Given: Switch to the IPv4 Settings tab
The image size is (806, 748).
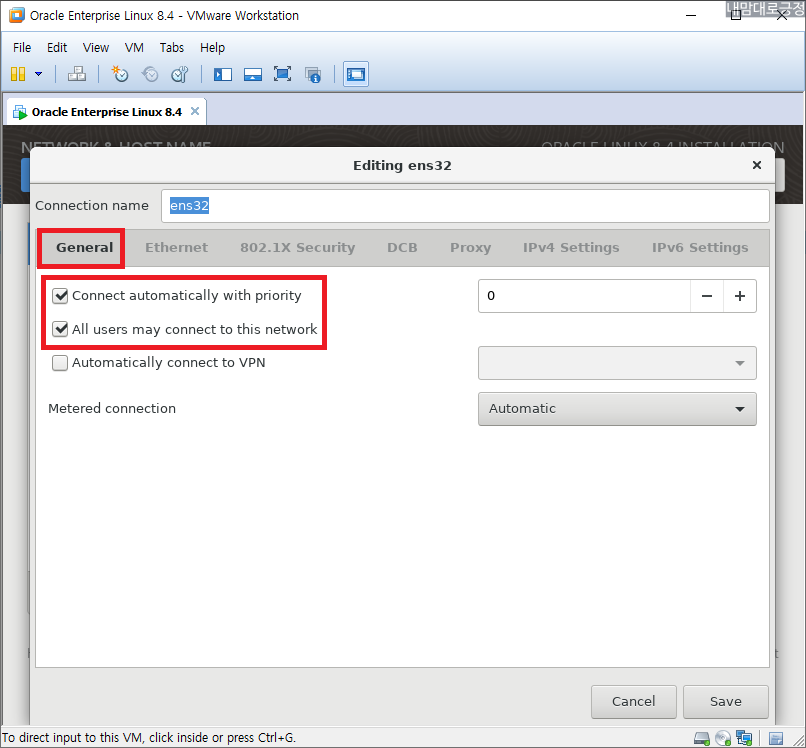Looking at the screenshot, I should click(x=571, y=248).
